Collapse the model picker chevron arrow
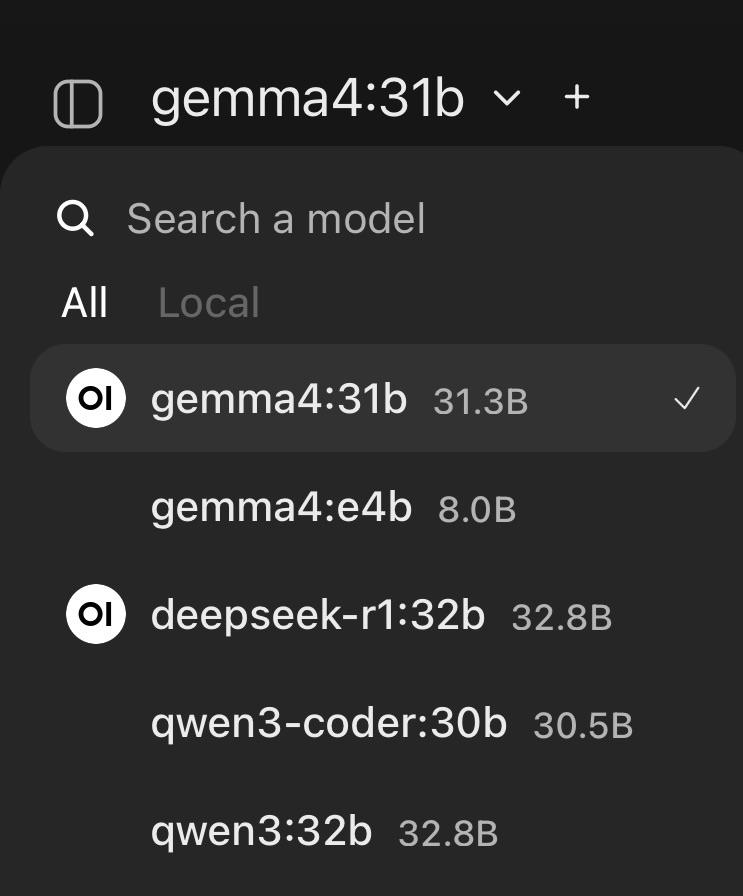 point(508,98)
